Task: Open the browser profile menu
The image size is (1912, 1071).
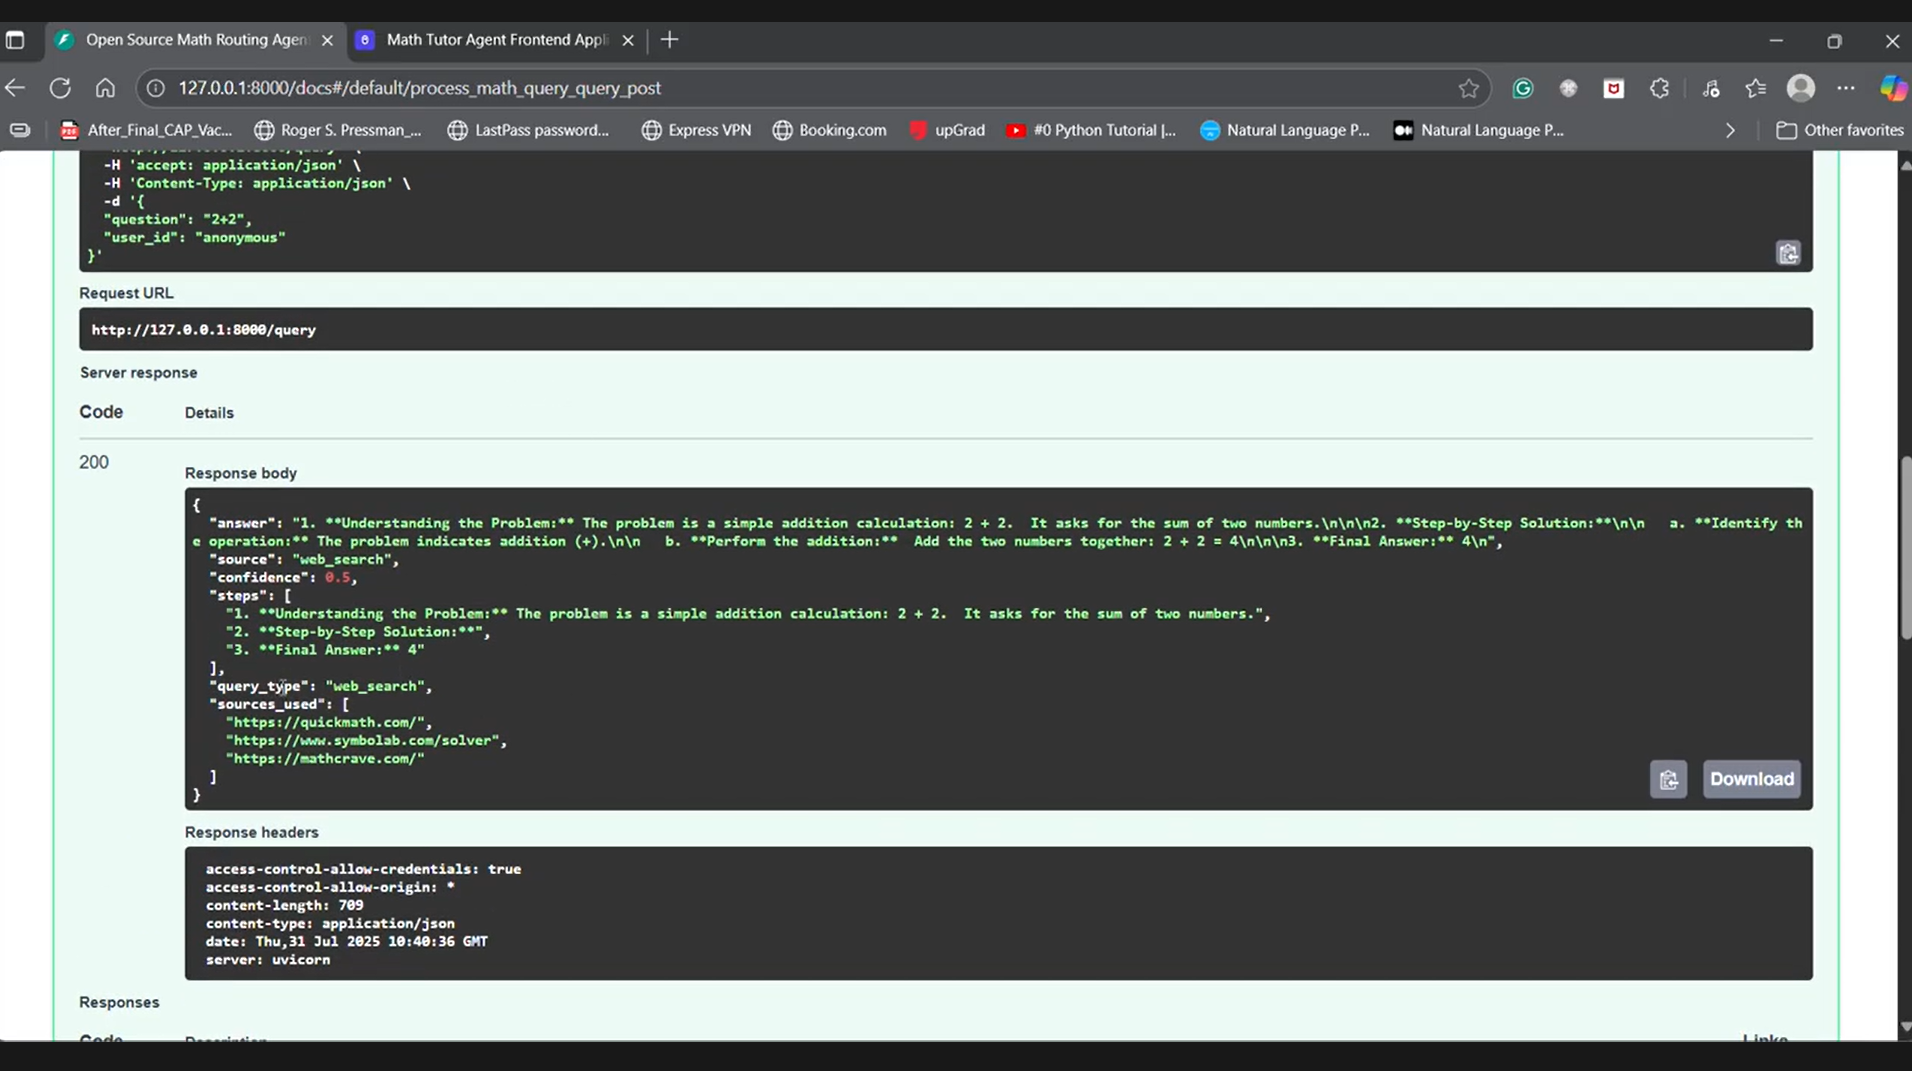Action: coord(1801,88)
